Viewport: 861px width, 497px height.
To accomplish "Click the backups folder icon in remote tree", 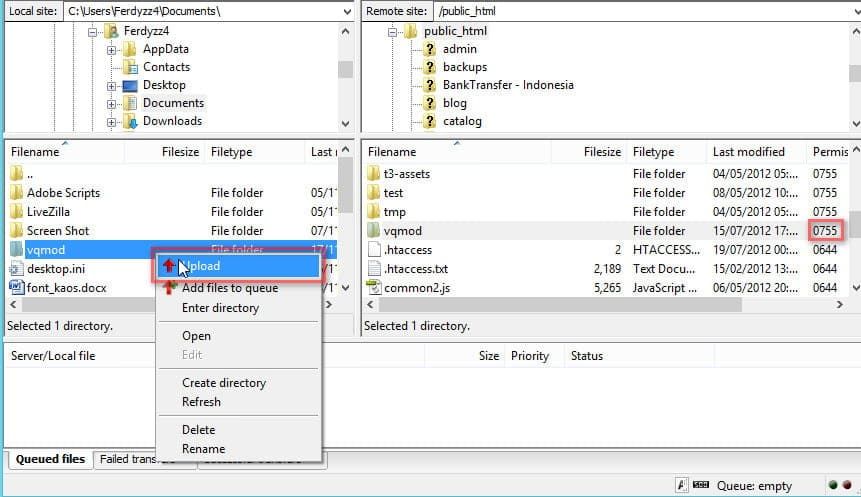I will 429,67.
